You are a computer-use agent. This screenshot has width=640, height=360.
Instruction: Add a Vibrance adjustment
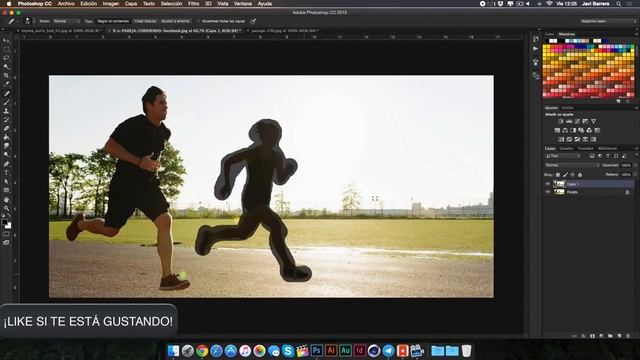(593, 121)
